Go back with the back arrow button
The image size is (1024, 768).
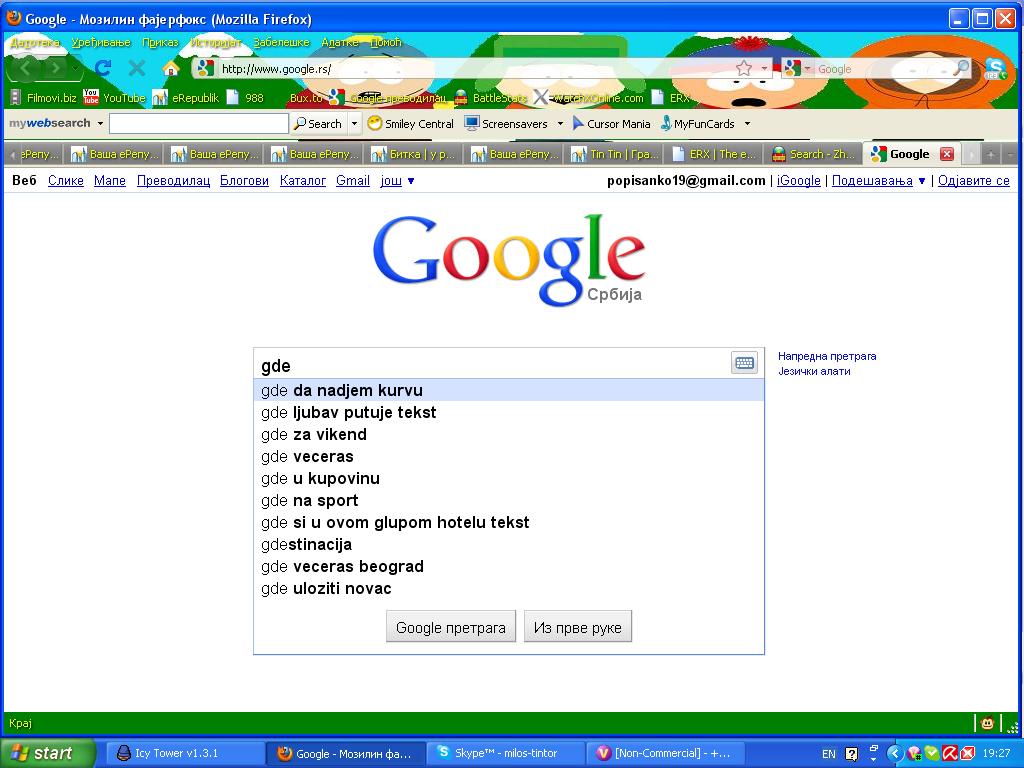tap(26, 68)
